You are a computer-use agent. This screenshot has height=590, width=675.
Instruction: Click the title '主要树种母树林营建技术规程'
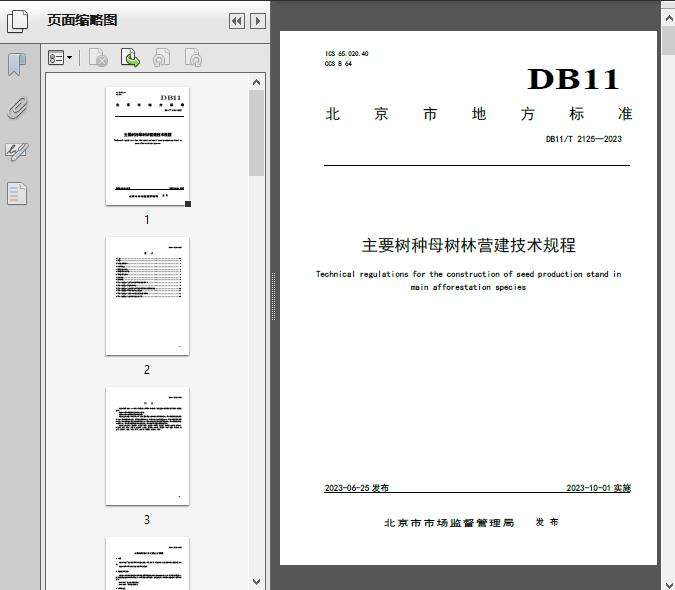(x=468, y=245)
